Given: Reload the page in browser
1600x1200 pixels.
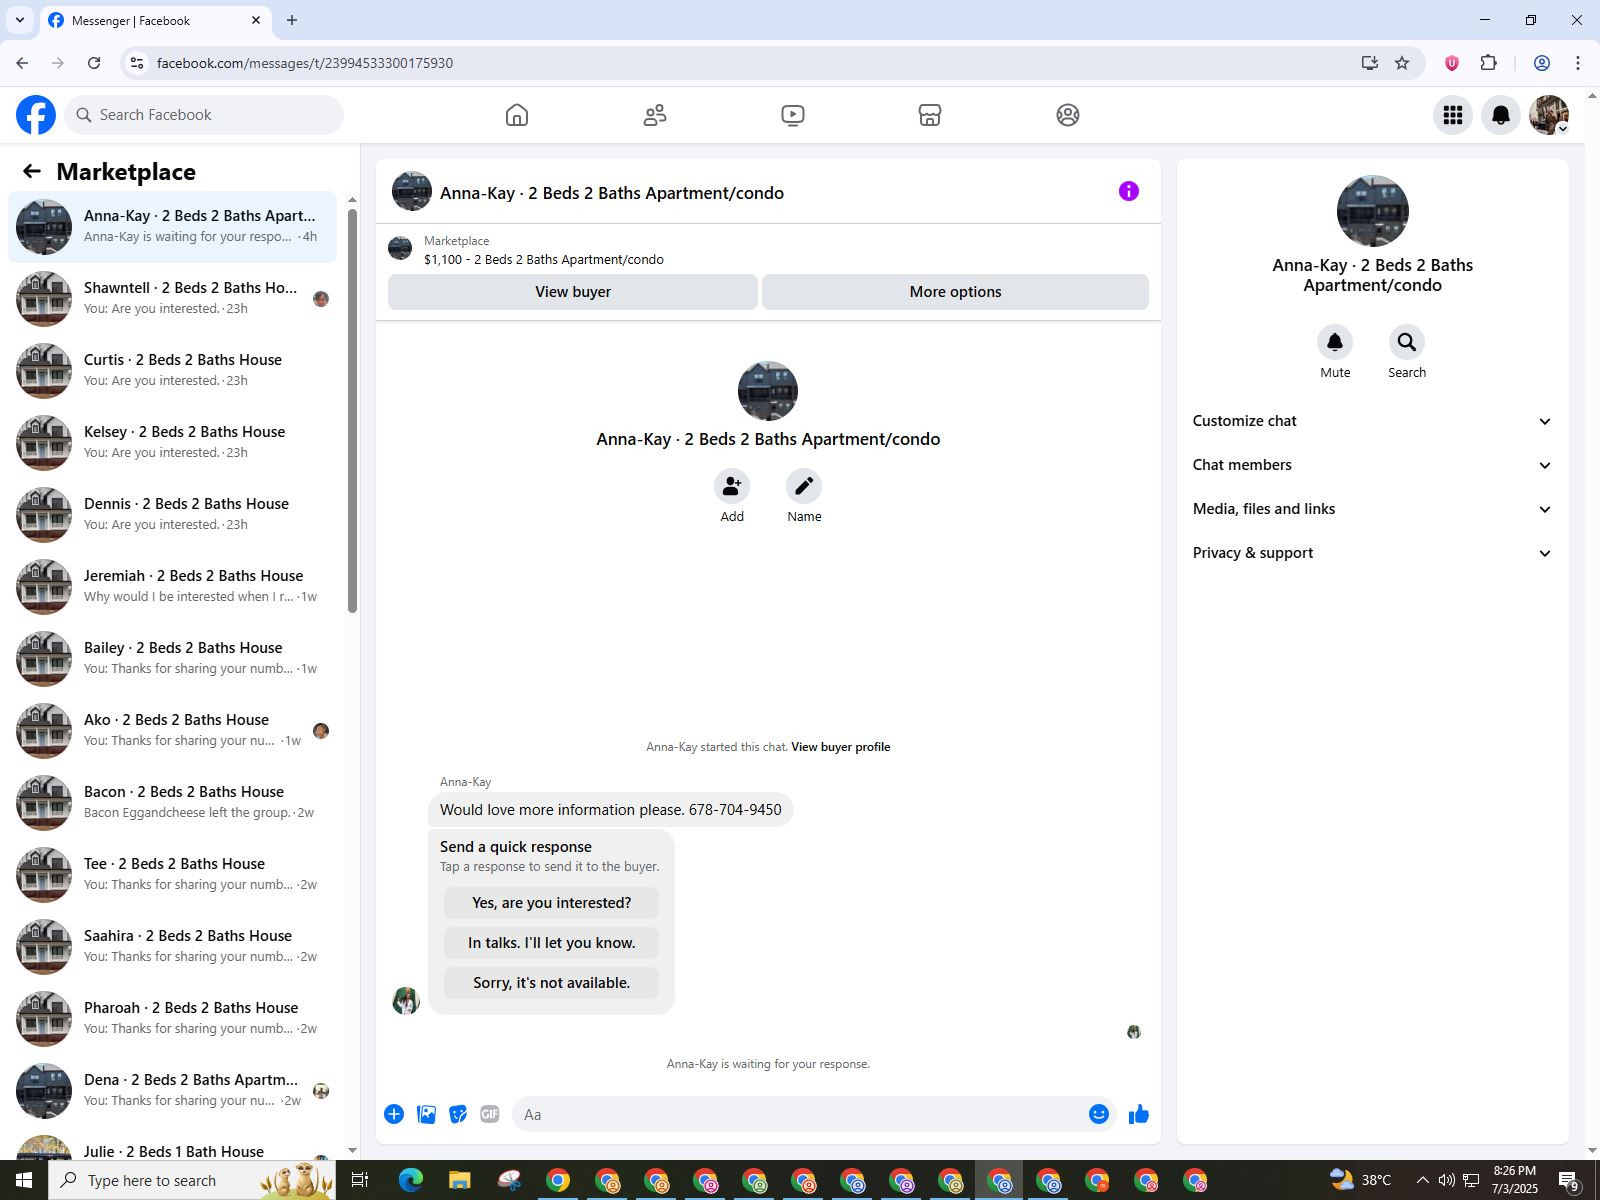Looking at the screenshot, I should point(94,63).
